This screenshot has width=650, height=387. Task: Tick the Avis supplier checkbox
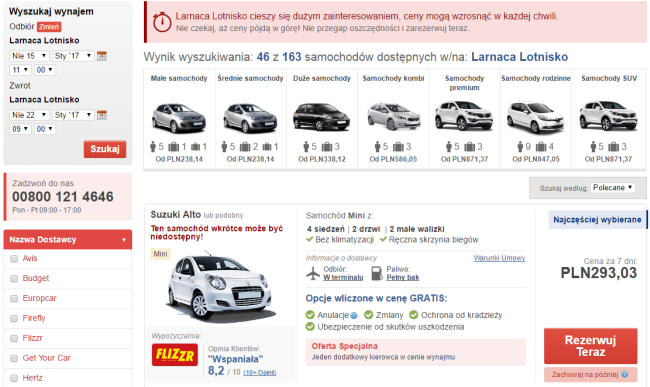[14, 259]
